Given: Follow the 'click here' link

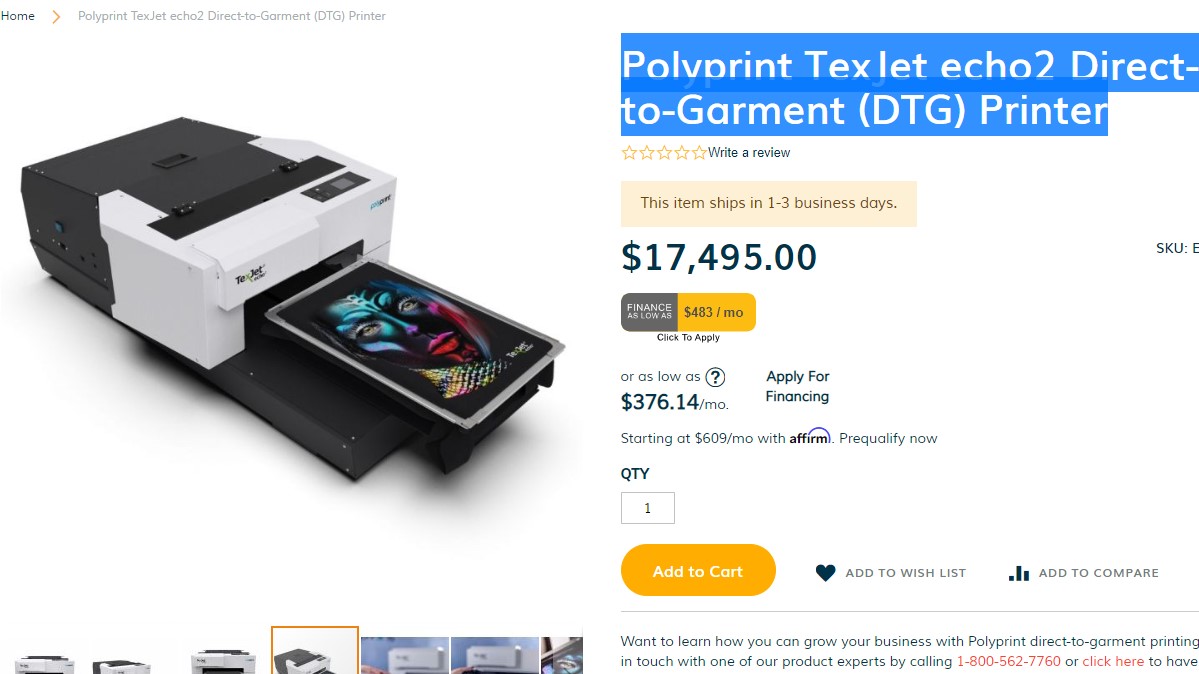Looking at the screenshot, I should click(x=1113, y=661).
